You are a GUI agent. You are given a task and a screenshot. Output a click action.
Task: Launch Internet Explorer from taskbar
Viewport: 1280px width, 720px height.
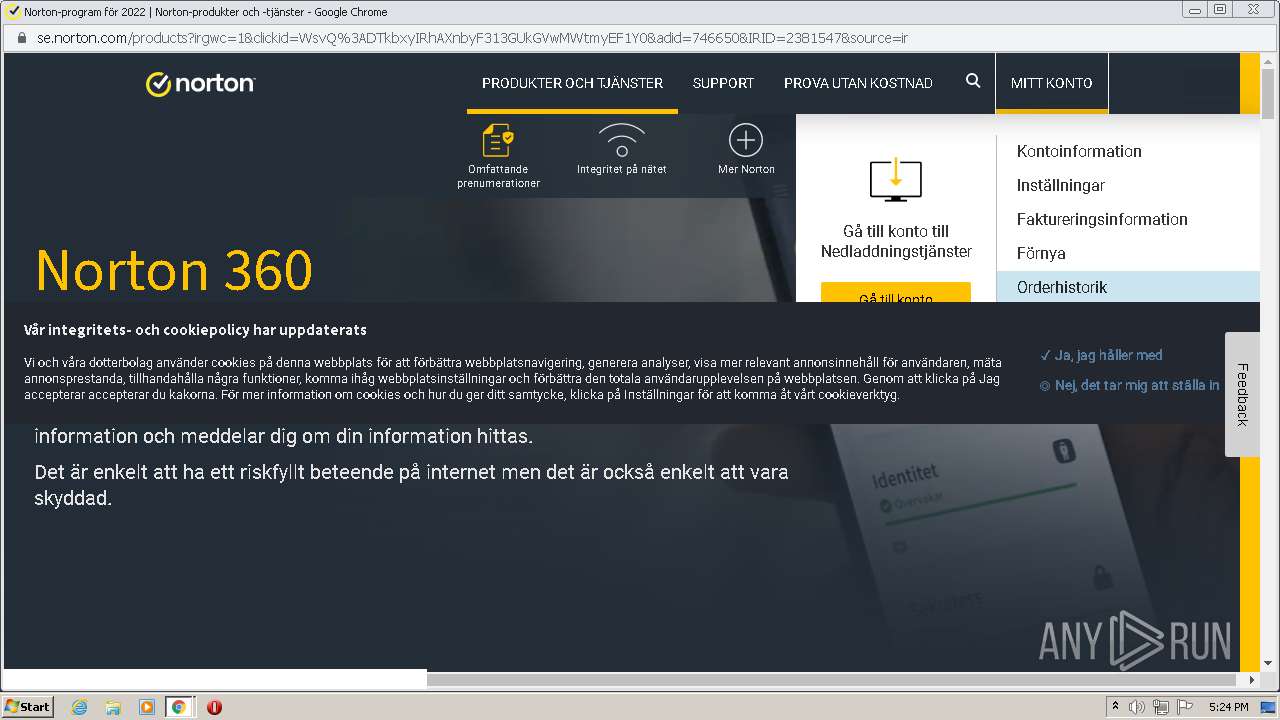79,707
